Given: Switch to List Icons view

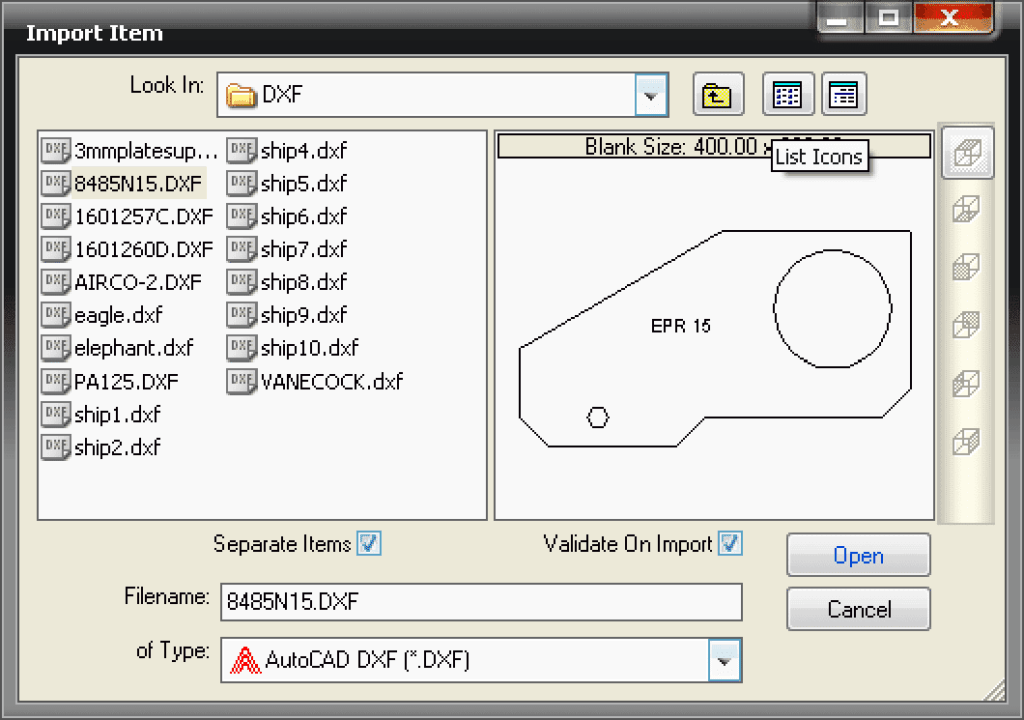Looking at the screenshot, I should [x=788, y=95].
